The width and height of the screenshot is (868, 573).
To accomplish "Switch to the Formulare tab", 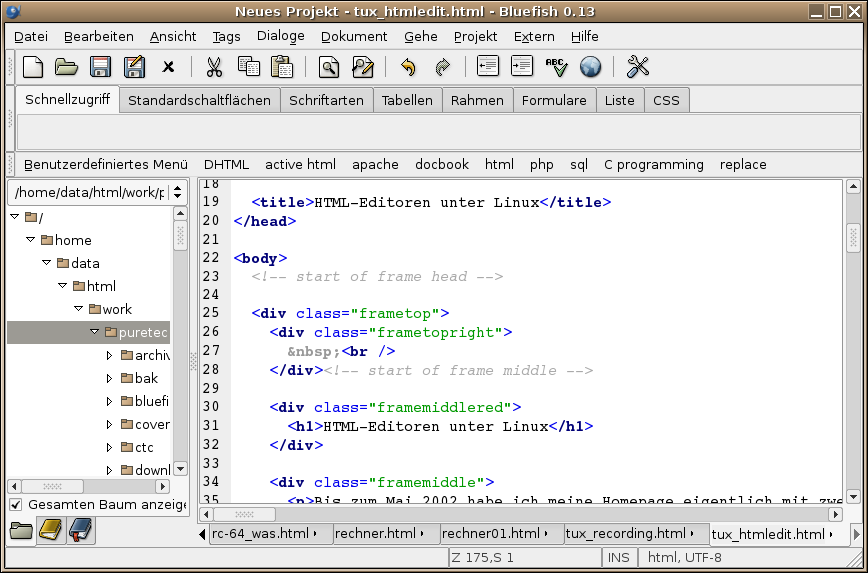I will pos(554,100).
